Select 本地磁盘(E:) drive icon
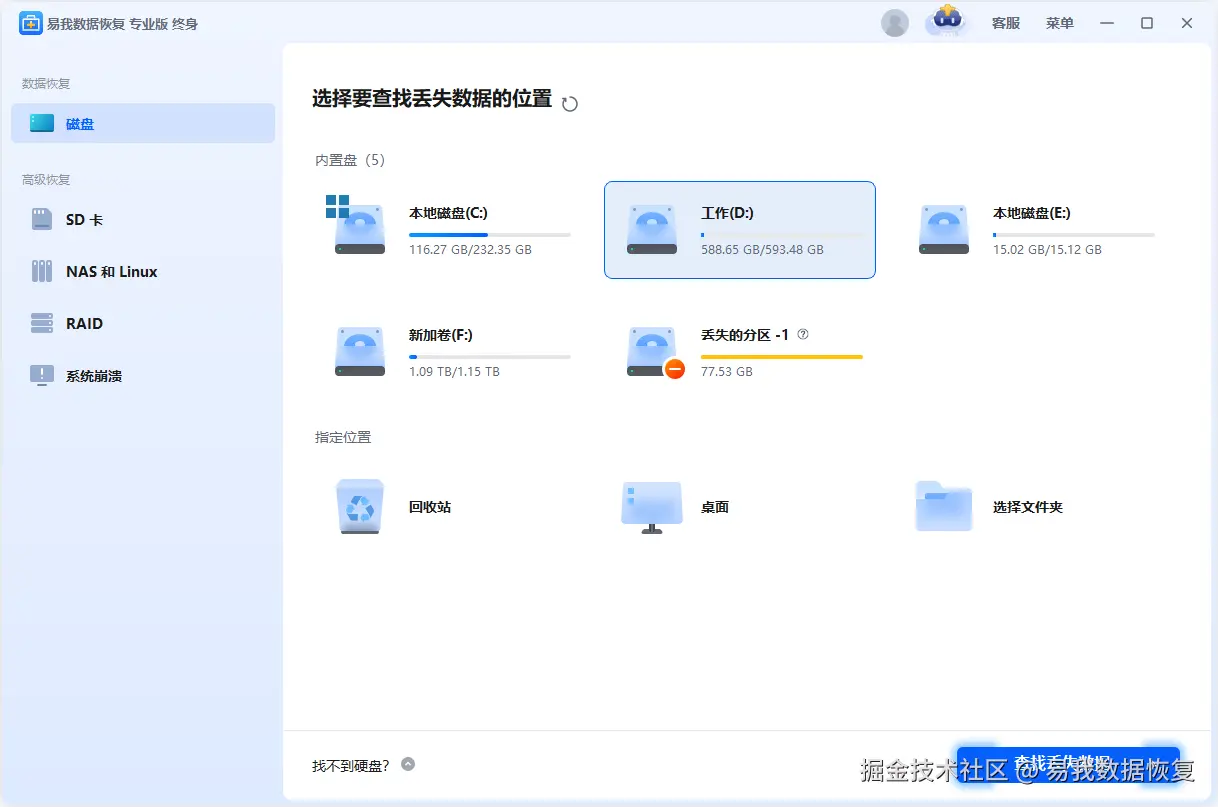This screenshot has width=1218, height=807. tap(944, 229)
